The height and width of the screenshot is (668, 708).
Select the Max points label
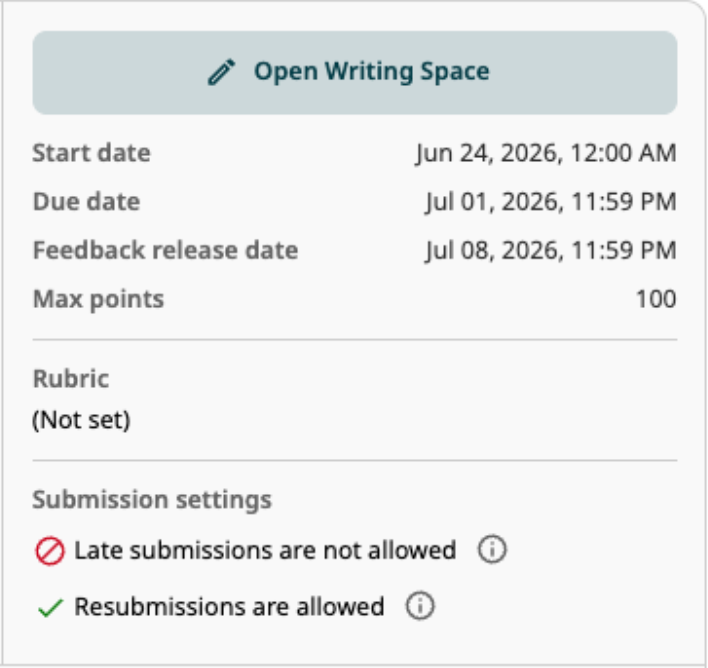pyautogui.click(x=98, y=299)
